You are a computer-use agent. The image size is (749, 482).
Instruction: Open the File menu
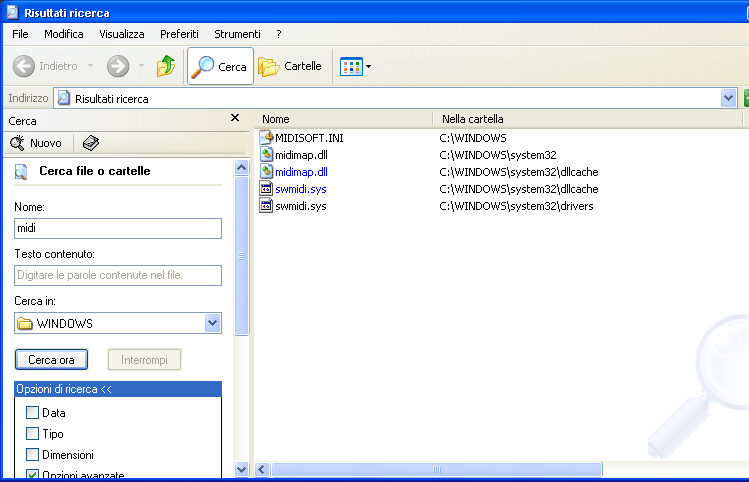pyautogui.click(x=20, y=34)
